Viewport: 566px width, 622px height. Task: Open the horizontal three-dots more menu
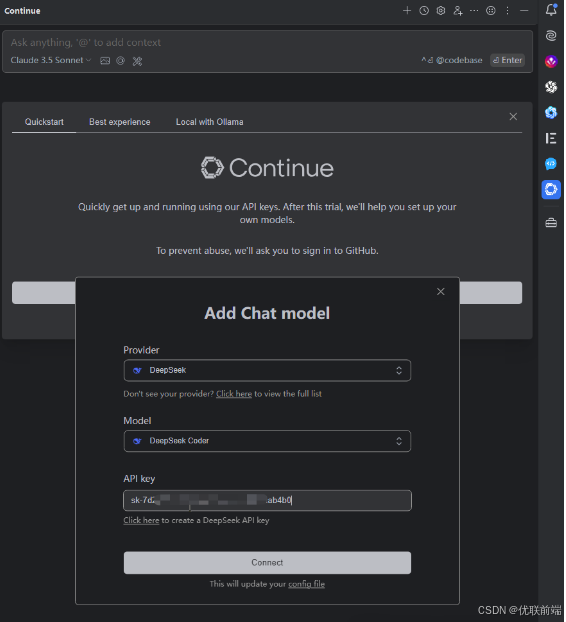pyautogui.click(x=474, y=11)
